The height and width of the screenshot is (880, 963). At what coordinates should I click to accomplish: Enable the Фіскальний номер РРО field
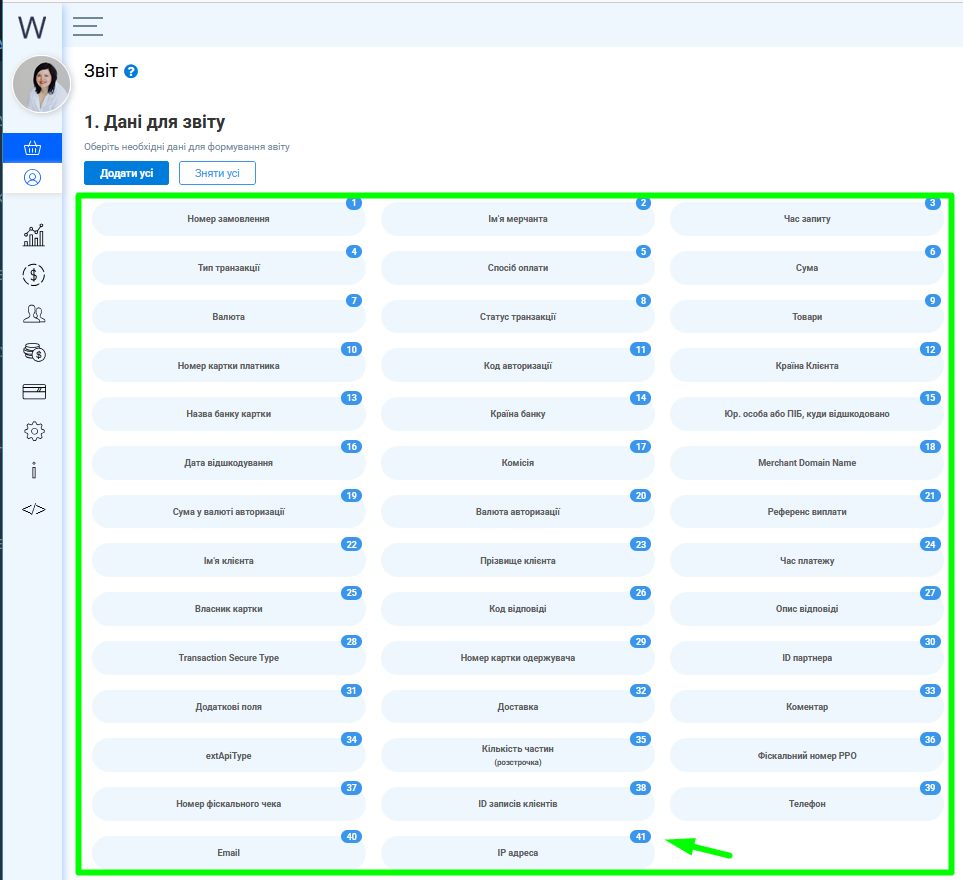pos(807,755)
